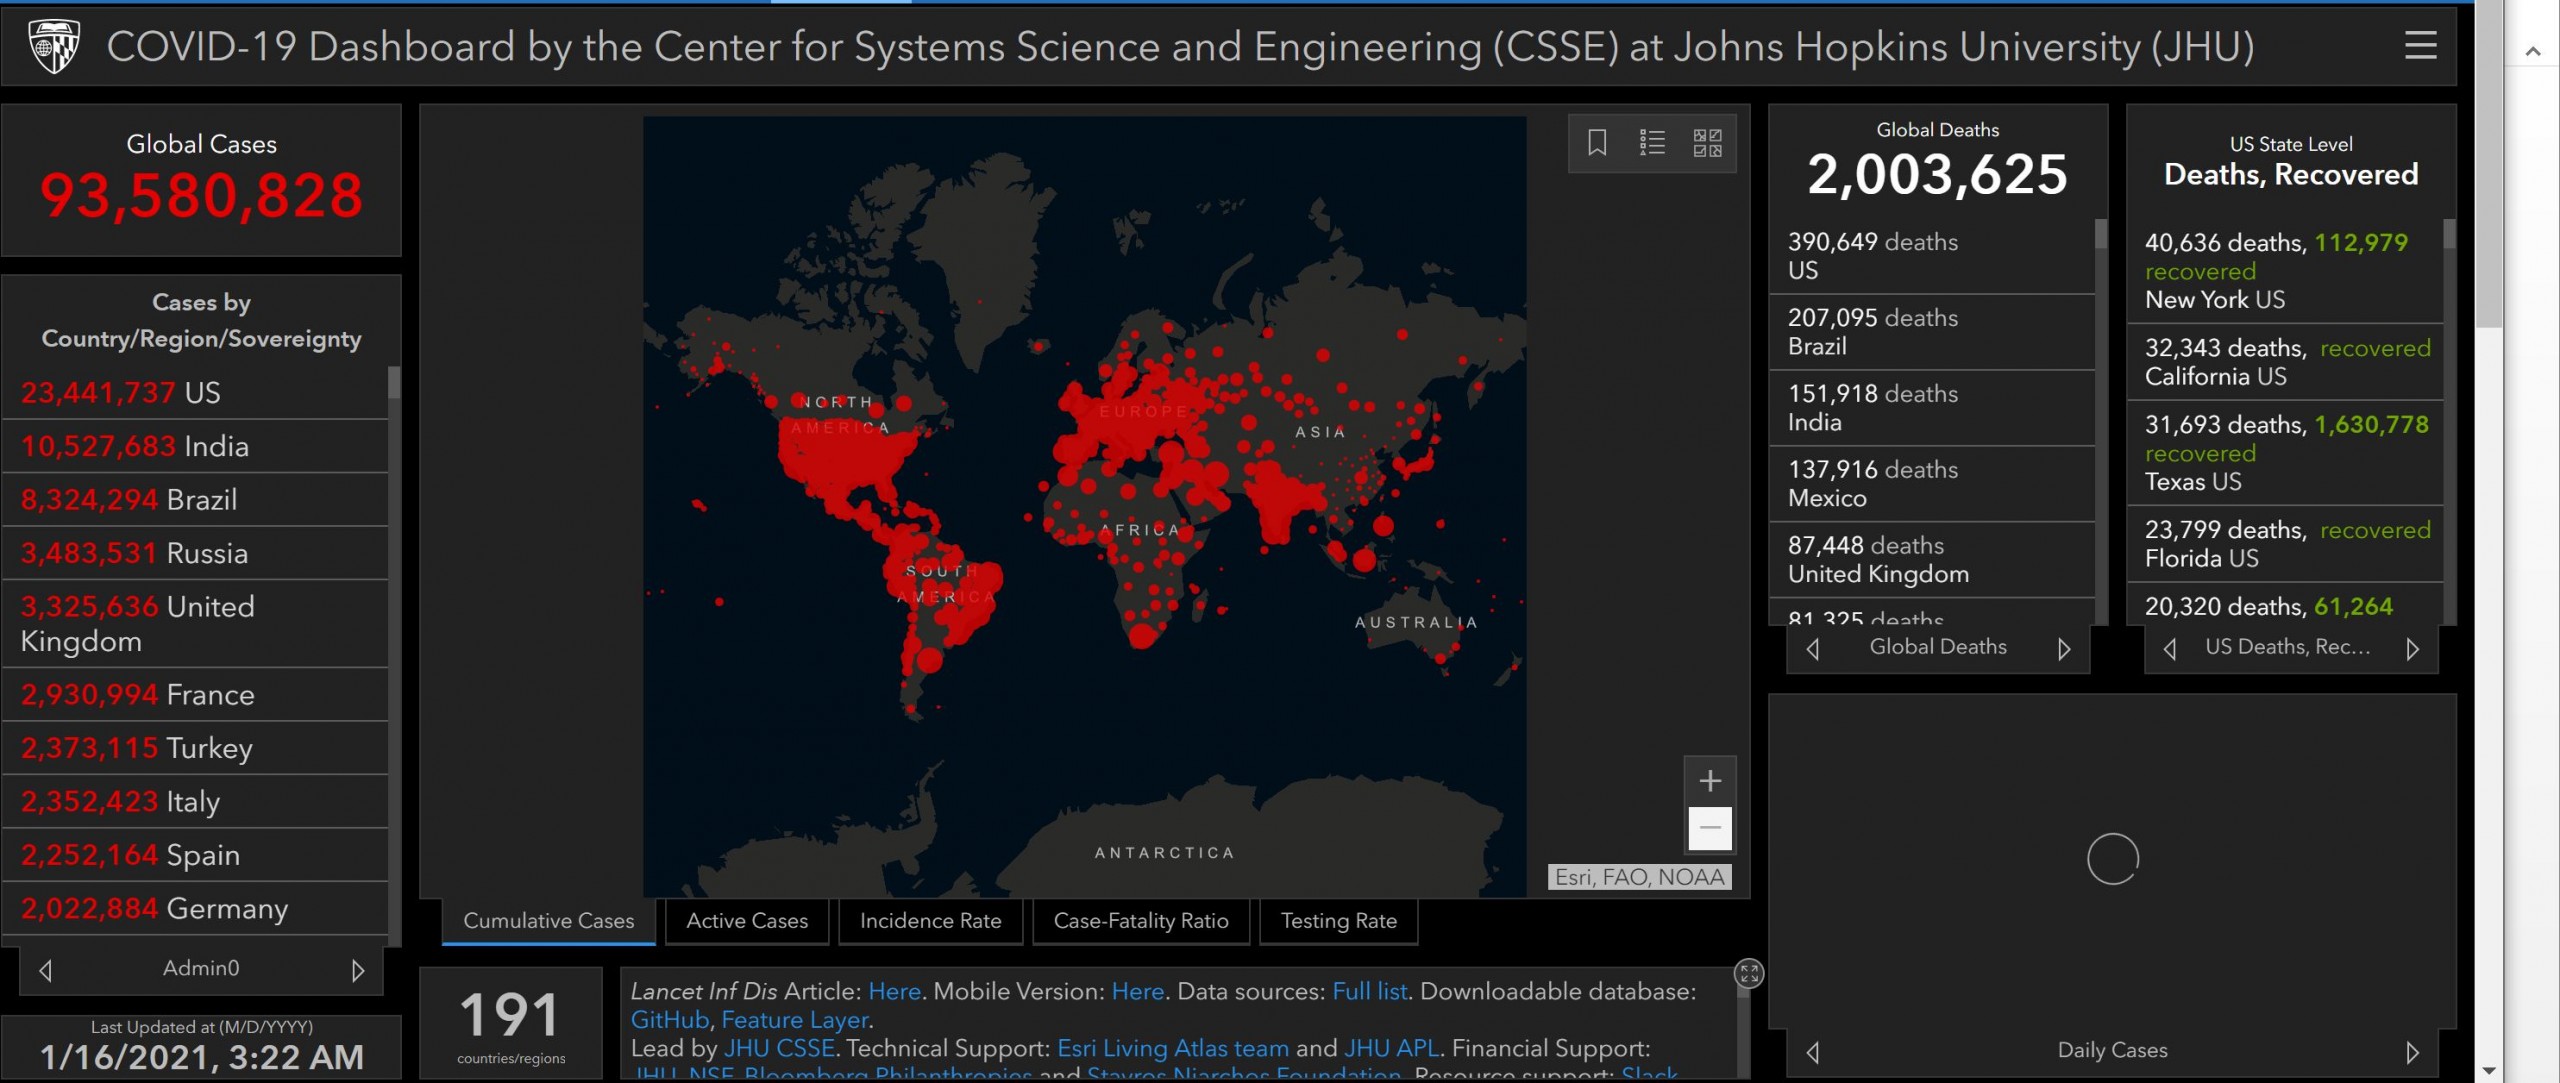Go to next Admin0 list page

(x=358, y=970)
